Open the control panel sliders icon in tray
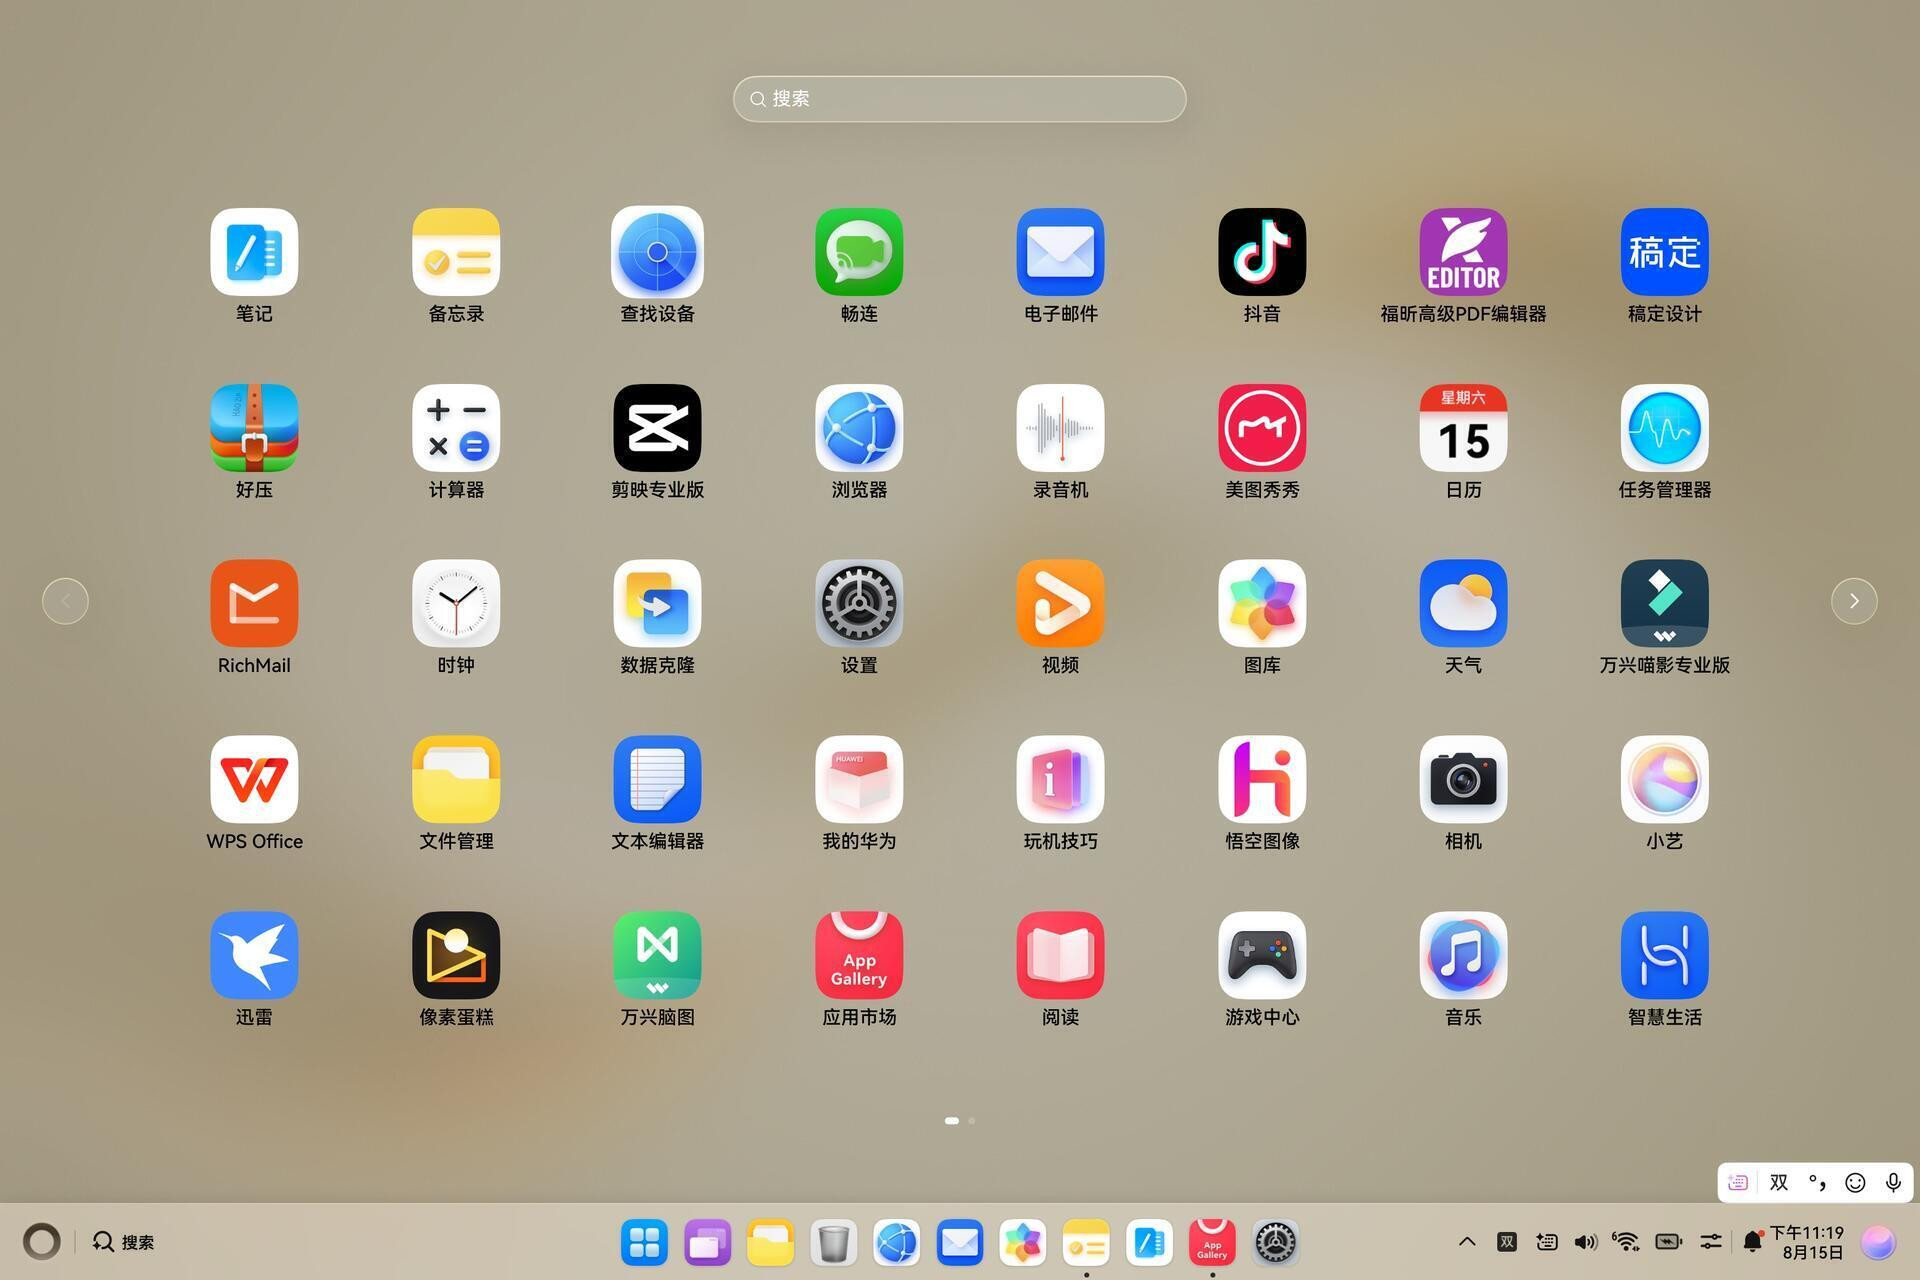 click(x=1710, y=1242)
